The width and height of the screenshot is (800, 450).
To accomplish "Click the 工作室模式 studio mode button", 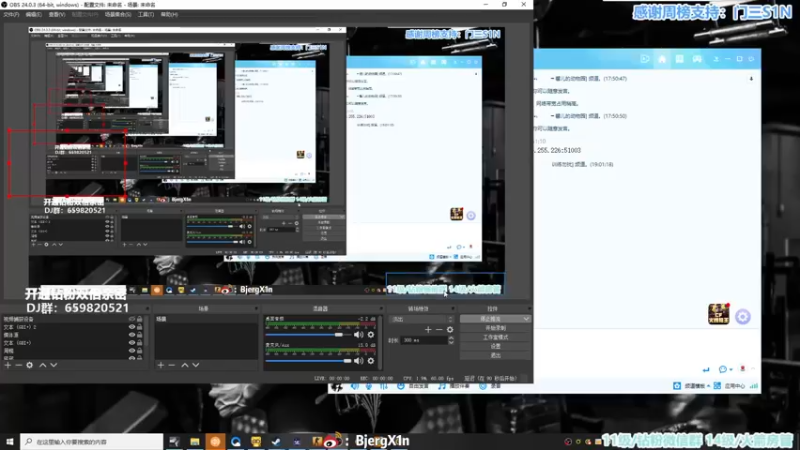I will point(495,337).
